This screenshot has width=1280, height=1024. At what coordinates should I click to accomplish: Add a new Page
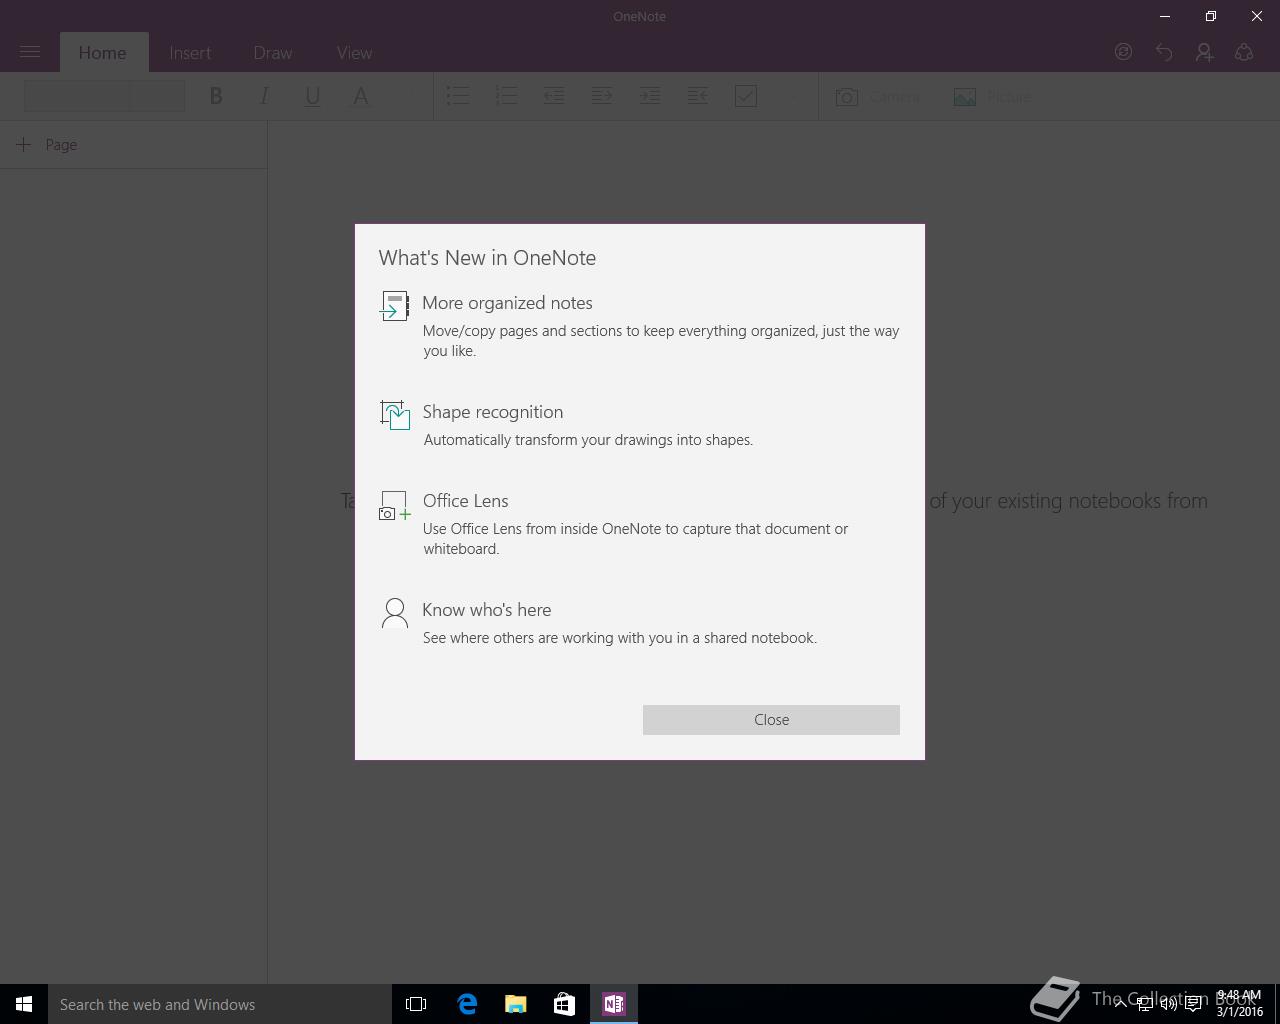(x=47, y=145)
